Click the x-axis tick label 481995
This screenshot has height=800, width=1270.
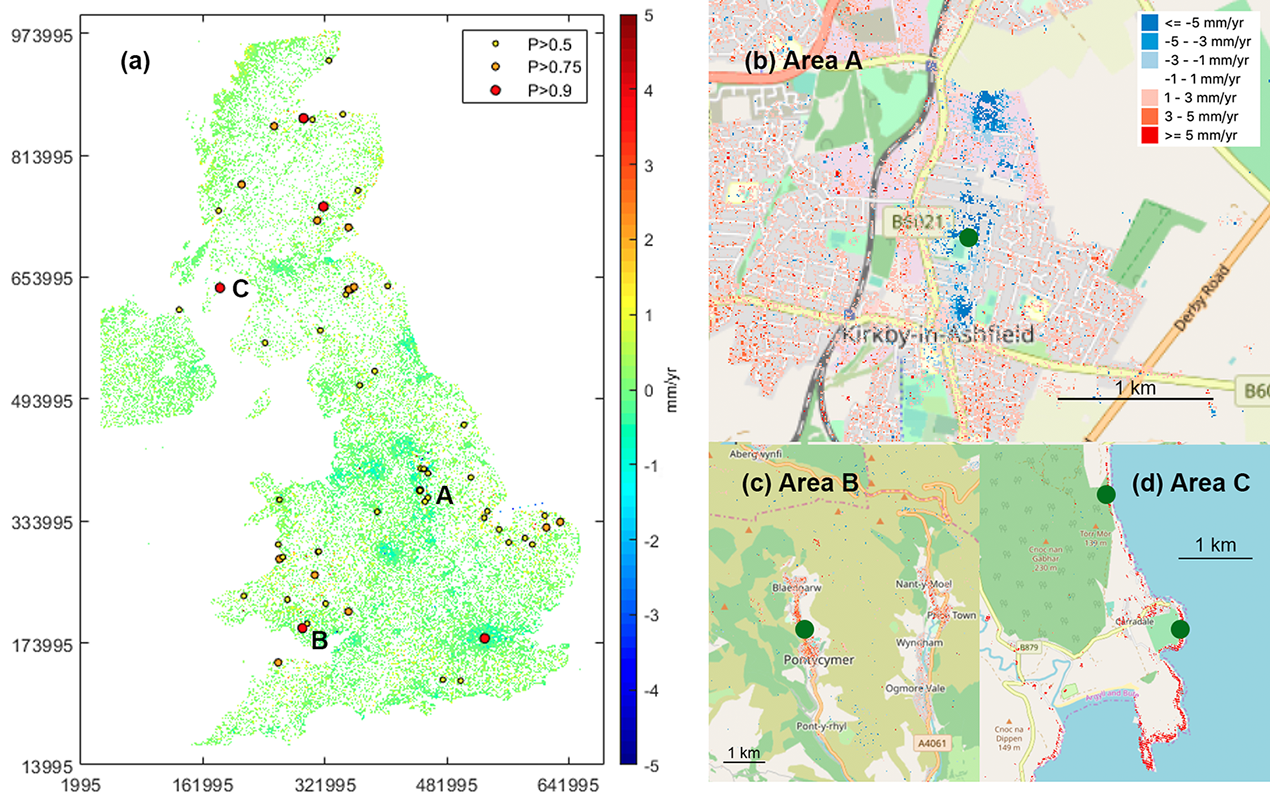[447, 787]
